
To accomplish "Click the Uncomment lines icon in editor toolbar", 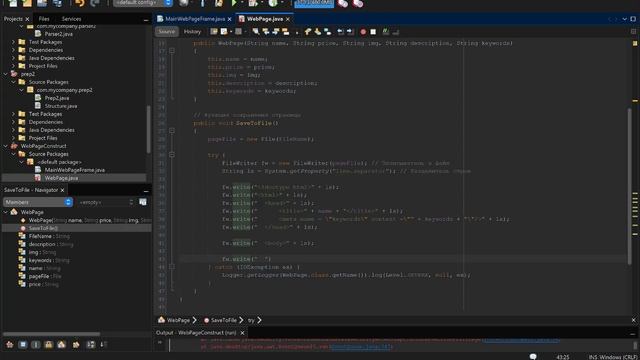I will tap(396, 31).
